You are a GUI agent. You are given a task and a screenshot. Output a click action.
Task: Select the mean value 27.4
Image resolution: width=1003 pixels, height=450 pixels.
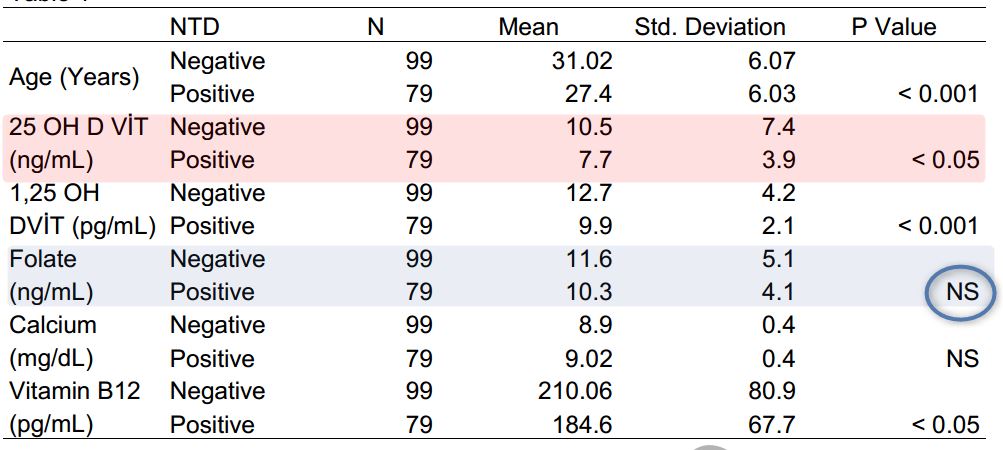590,94
